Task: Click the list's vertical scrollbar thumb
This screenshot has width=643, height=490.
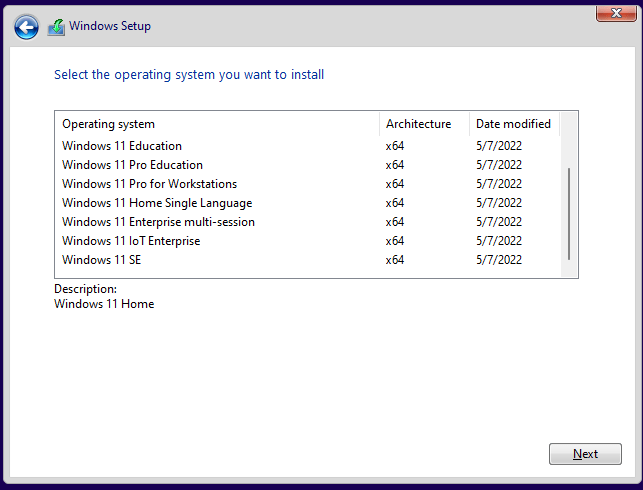Action: [x=569, y=213]
